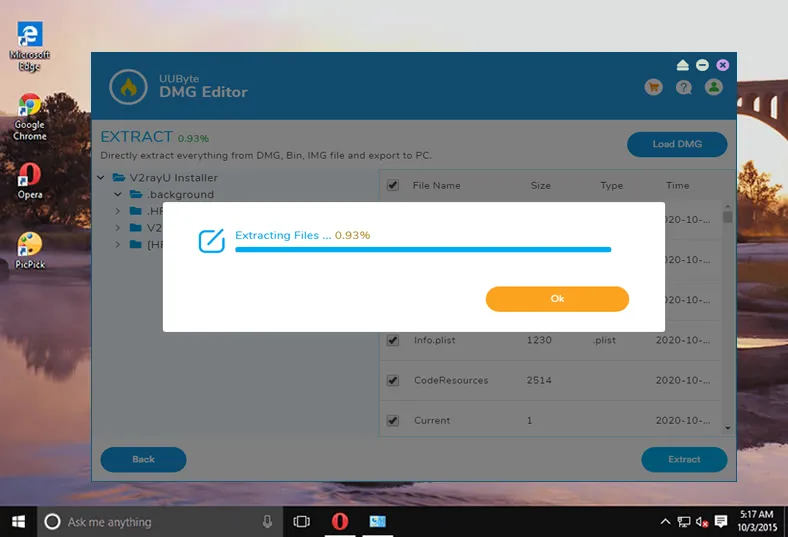Screen dimensions: 788x537
Task: Open Opera desktop shortcut
Action: pos(30,181)
